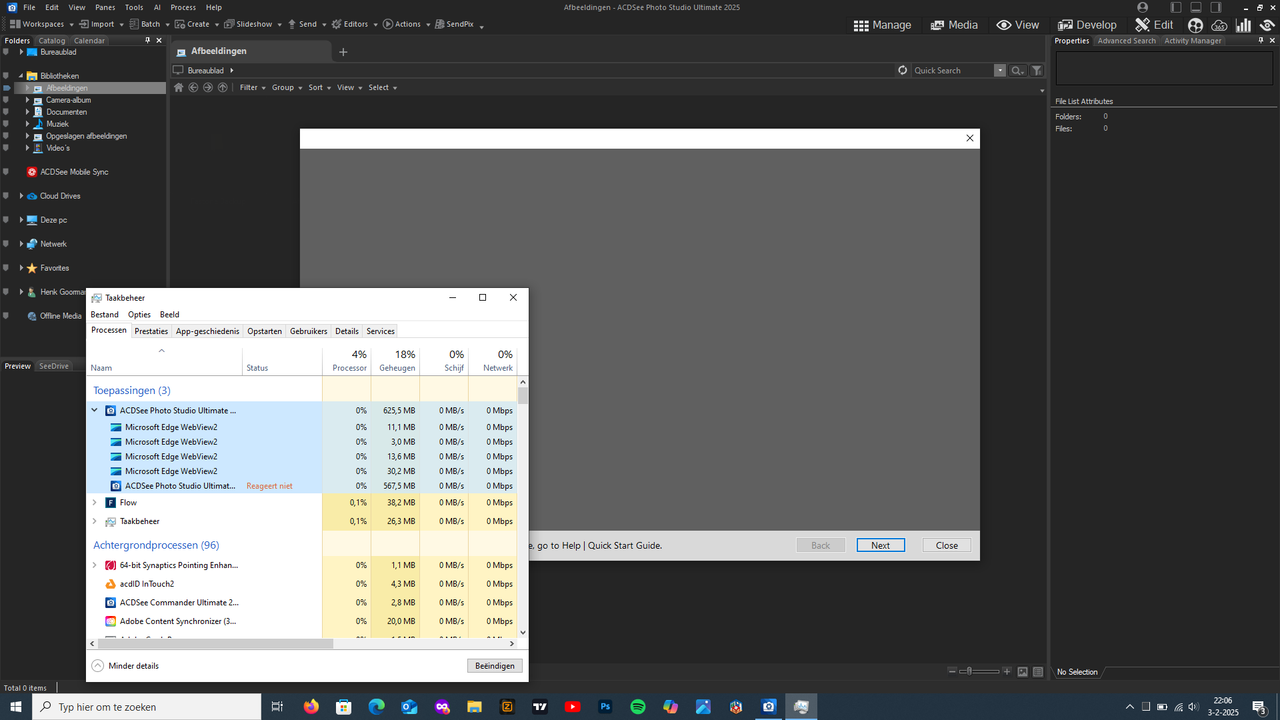Click the Close button in dialog
1280x720 pixels.
[x=946, y=545]
